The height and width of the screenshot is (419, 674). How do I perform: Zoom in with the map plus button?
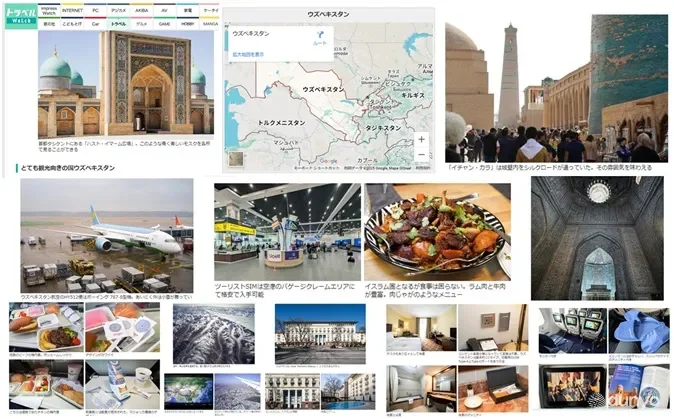[x=421, y=139]
